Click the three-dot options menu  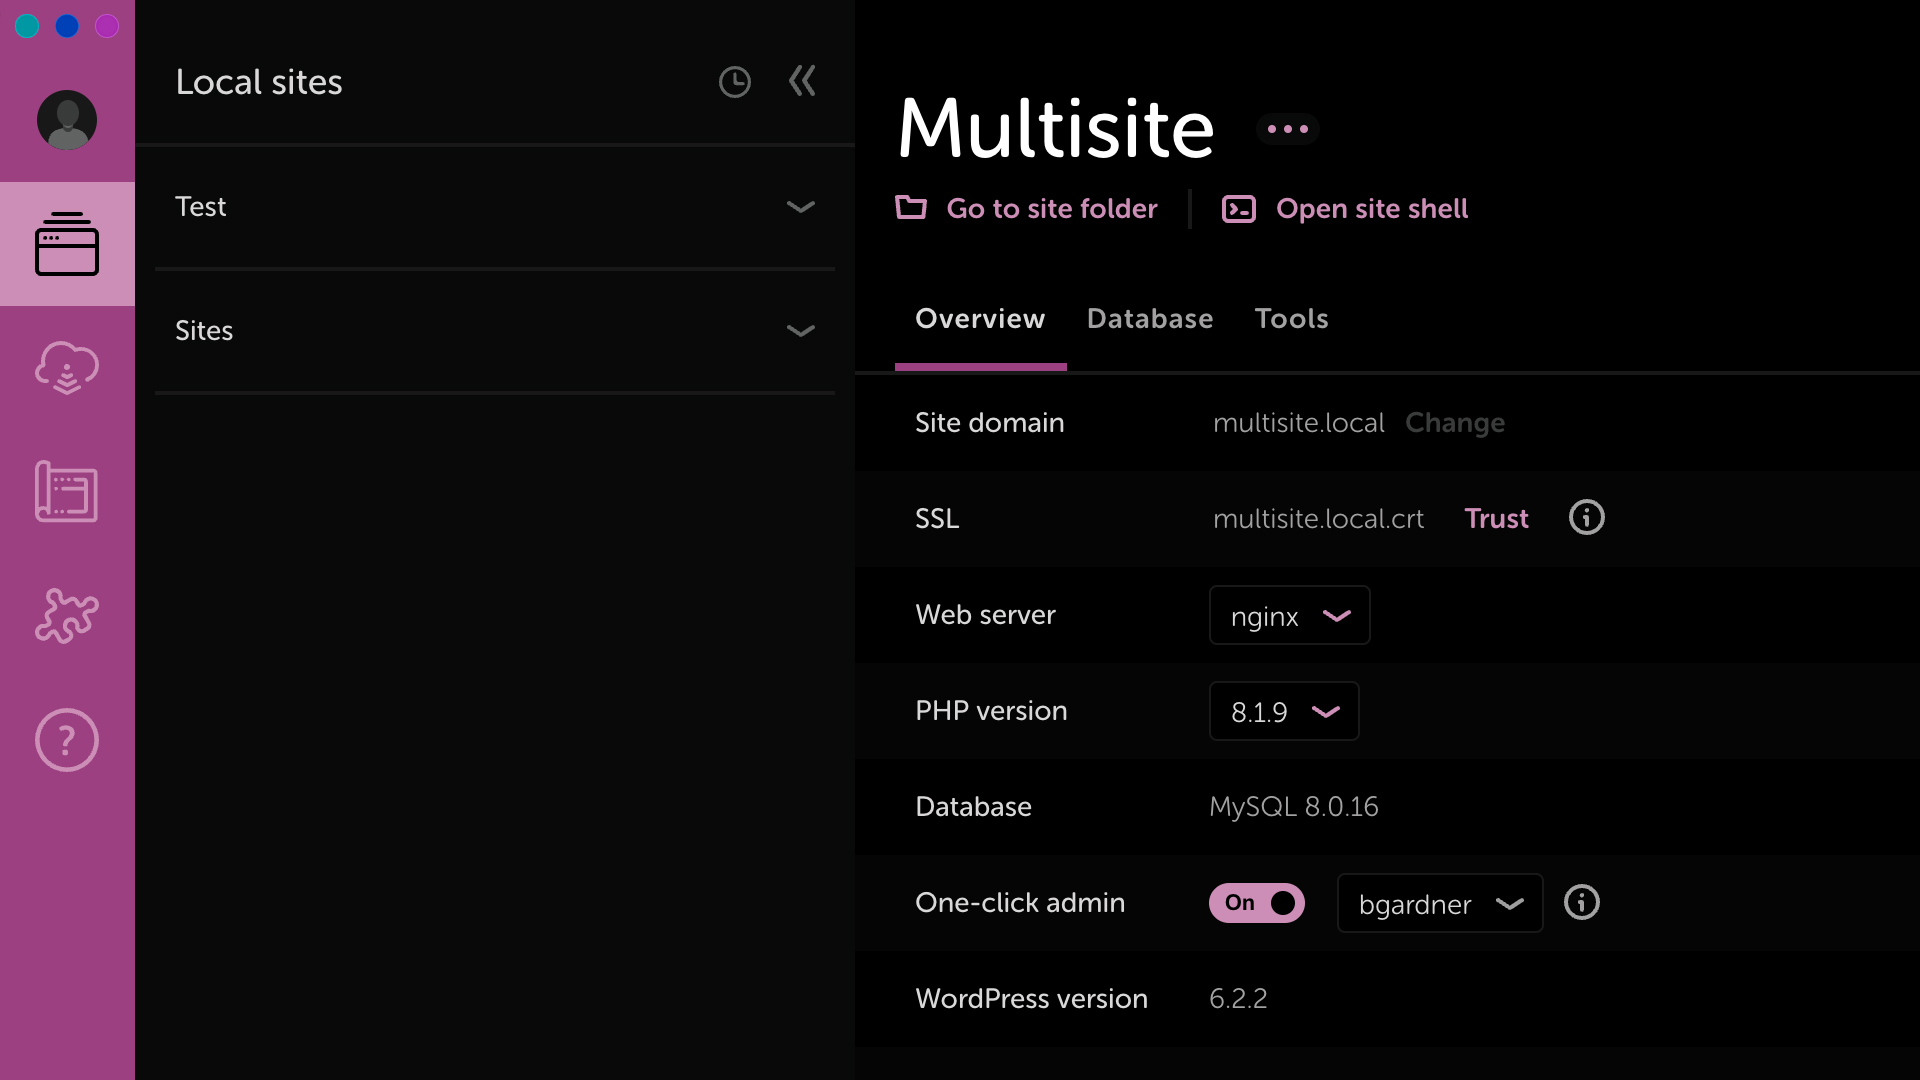click(1287, 129)
